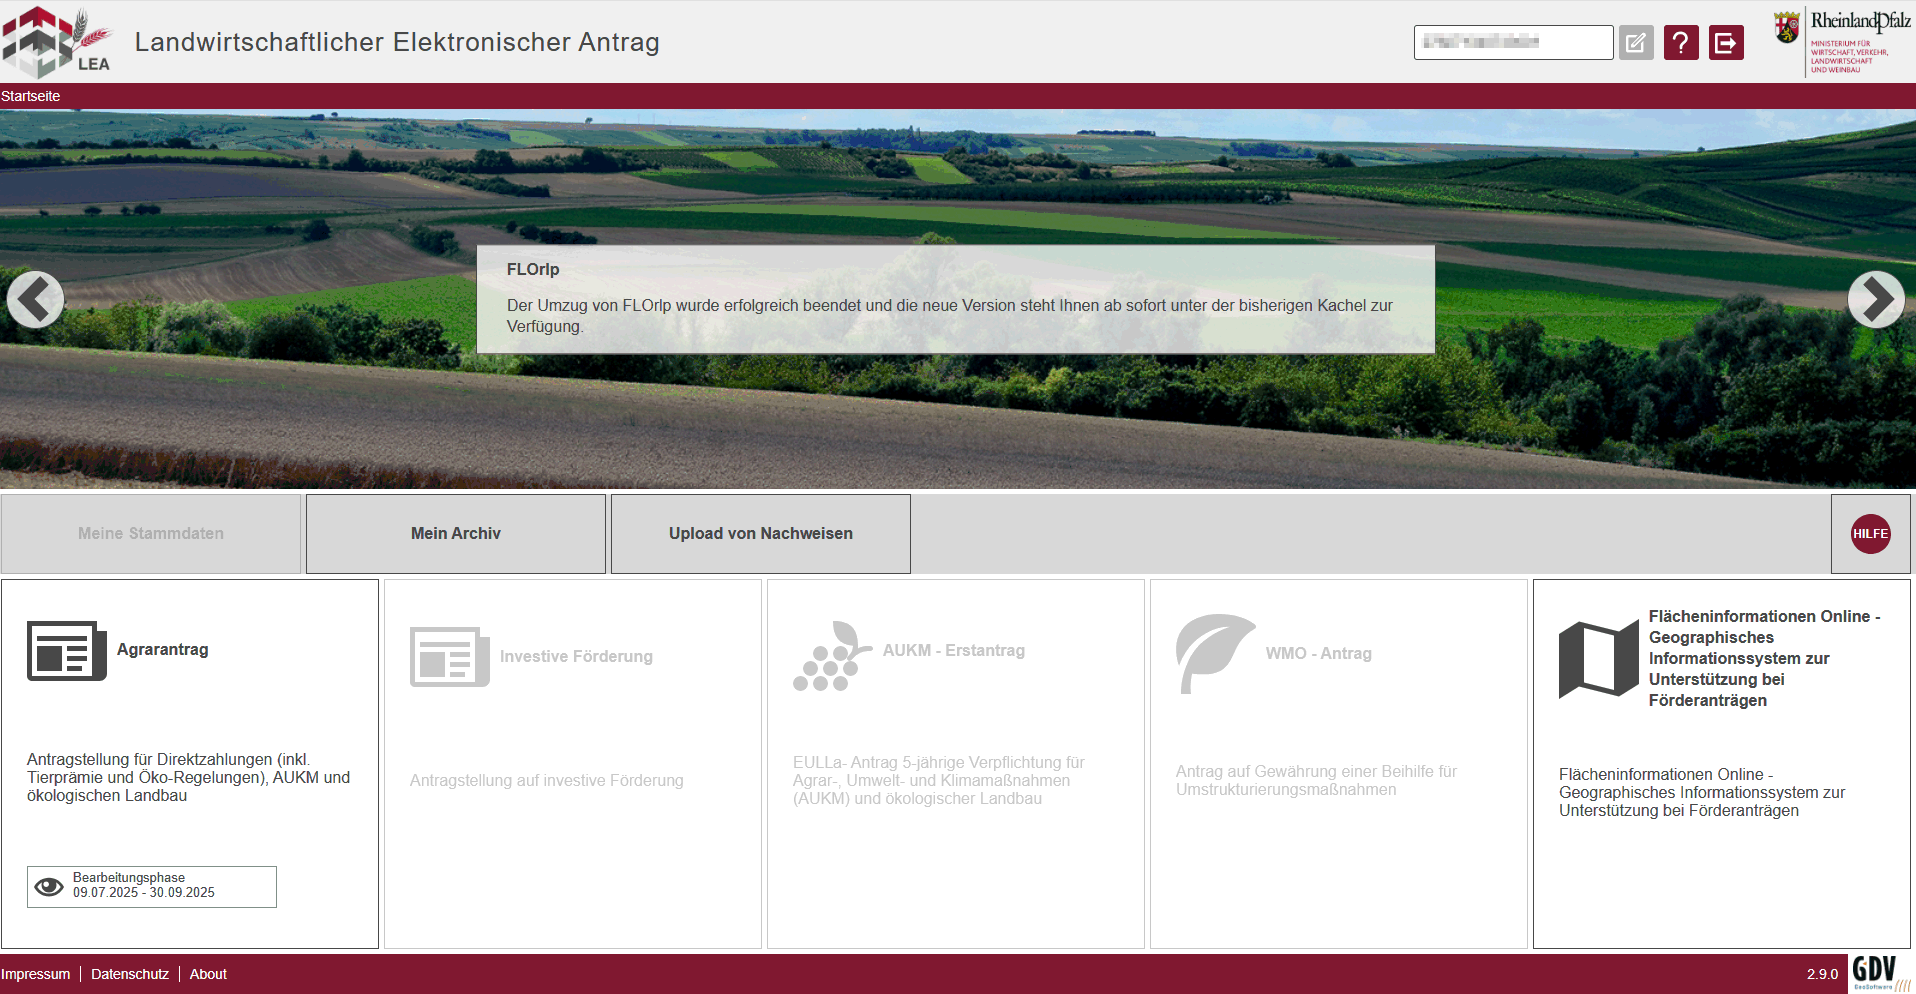Click the eye icon next to Bearbeitungsphase
Viewport: 1916px width, 994px height.
[x=49, y=887]
